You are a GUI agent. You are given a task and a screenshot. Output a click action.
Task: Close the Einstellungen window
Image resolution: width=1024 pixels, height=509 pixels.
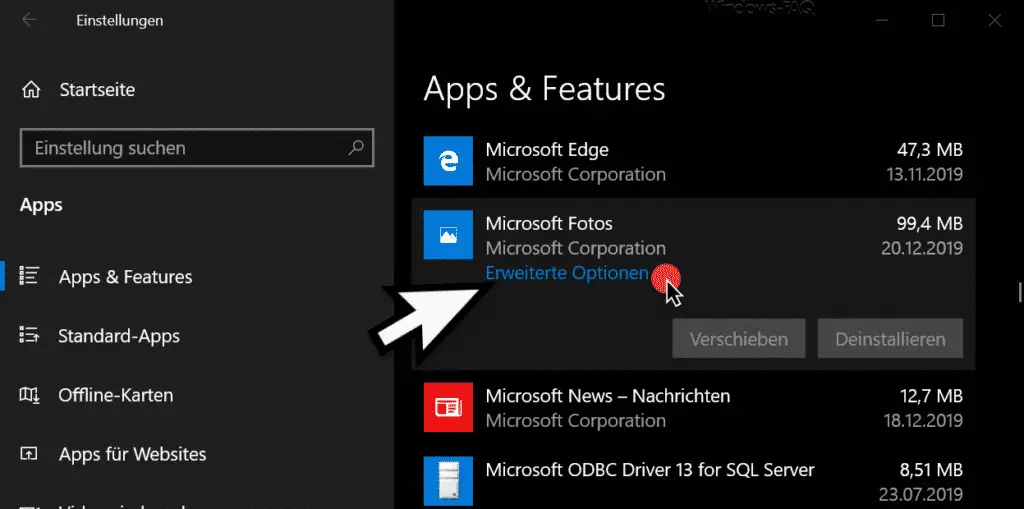pos(995,20)
